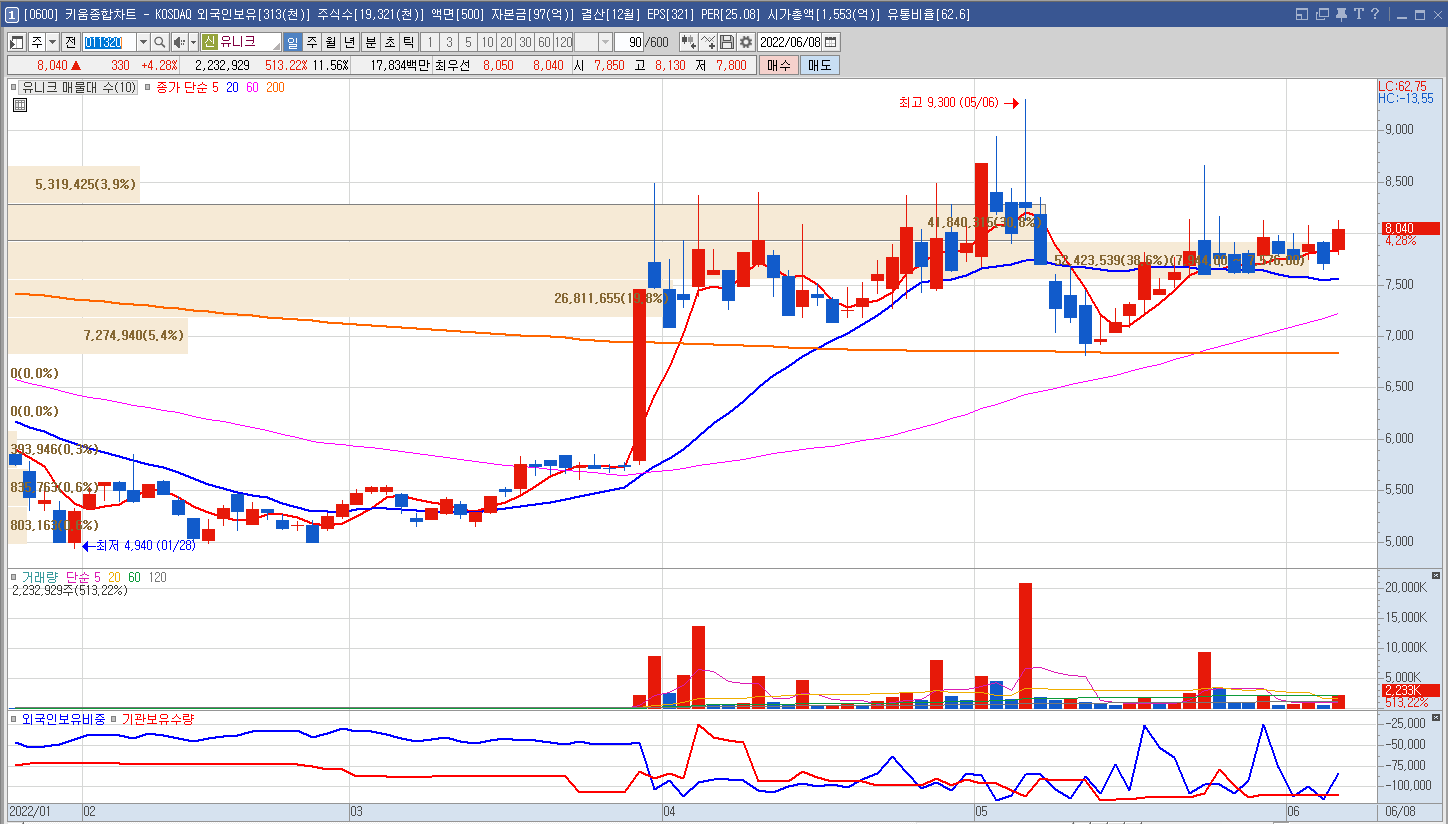The image size is (1448, 824).
Task: Click the save chart floppy disk icon
Action: tap(727, 42)
